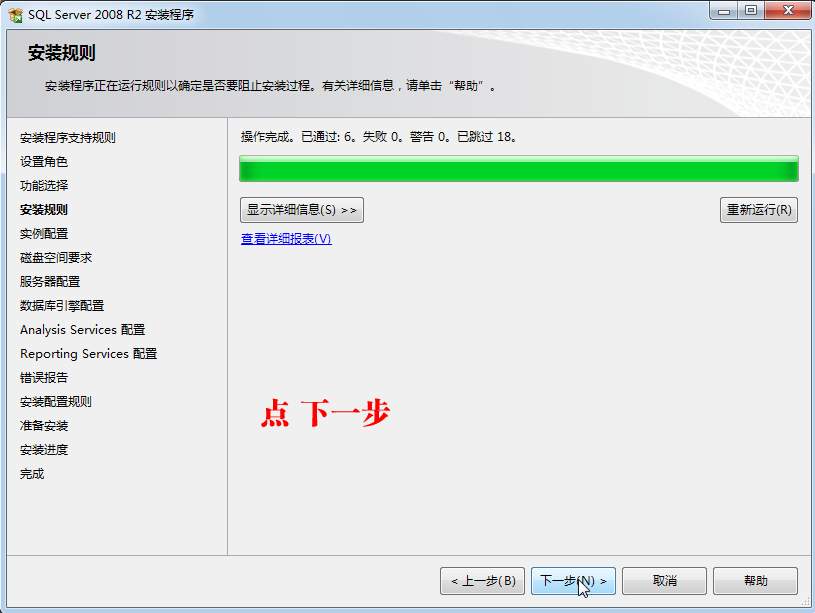Image resolution: width=815 pixels, height=613 pixels.
Task: Expand details with 显示详细信息(S) button
Action: pos(302,210)
